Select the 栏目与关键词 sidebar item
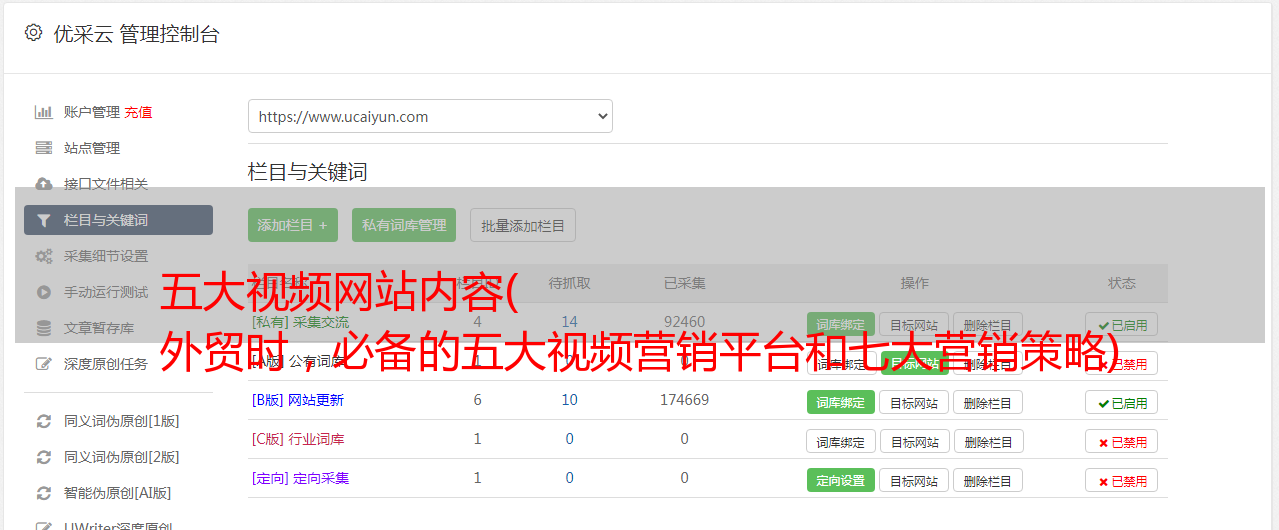Viewport: 1279px width, 530px height. coord(118,220)
